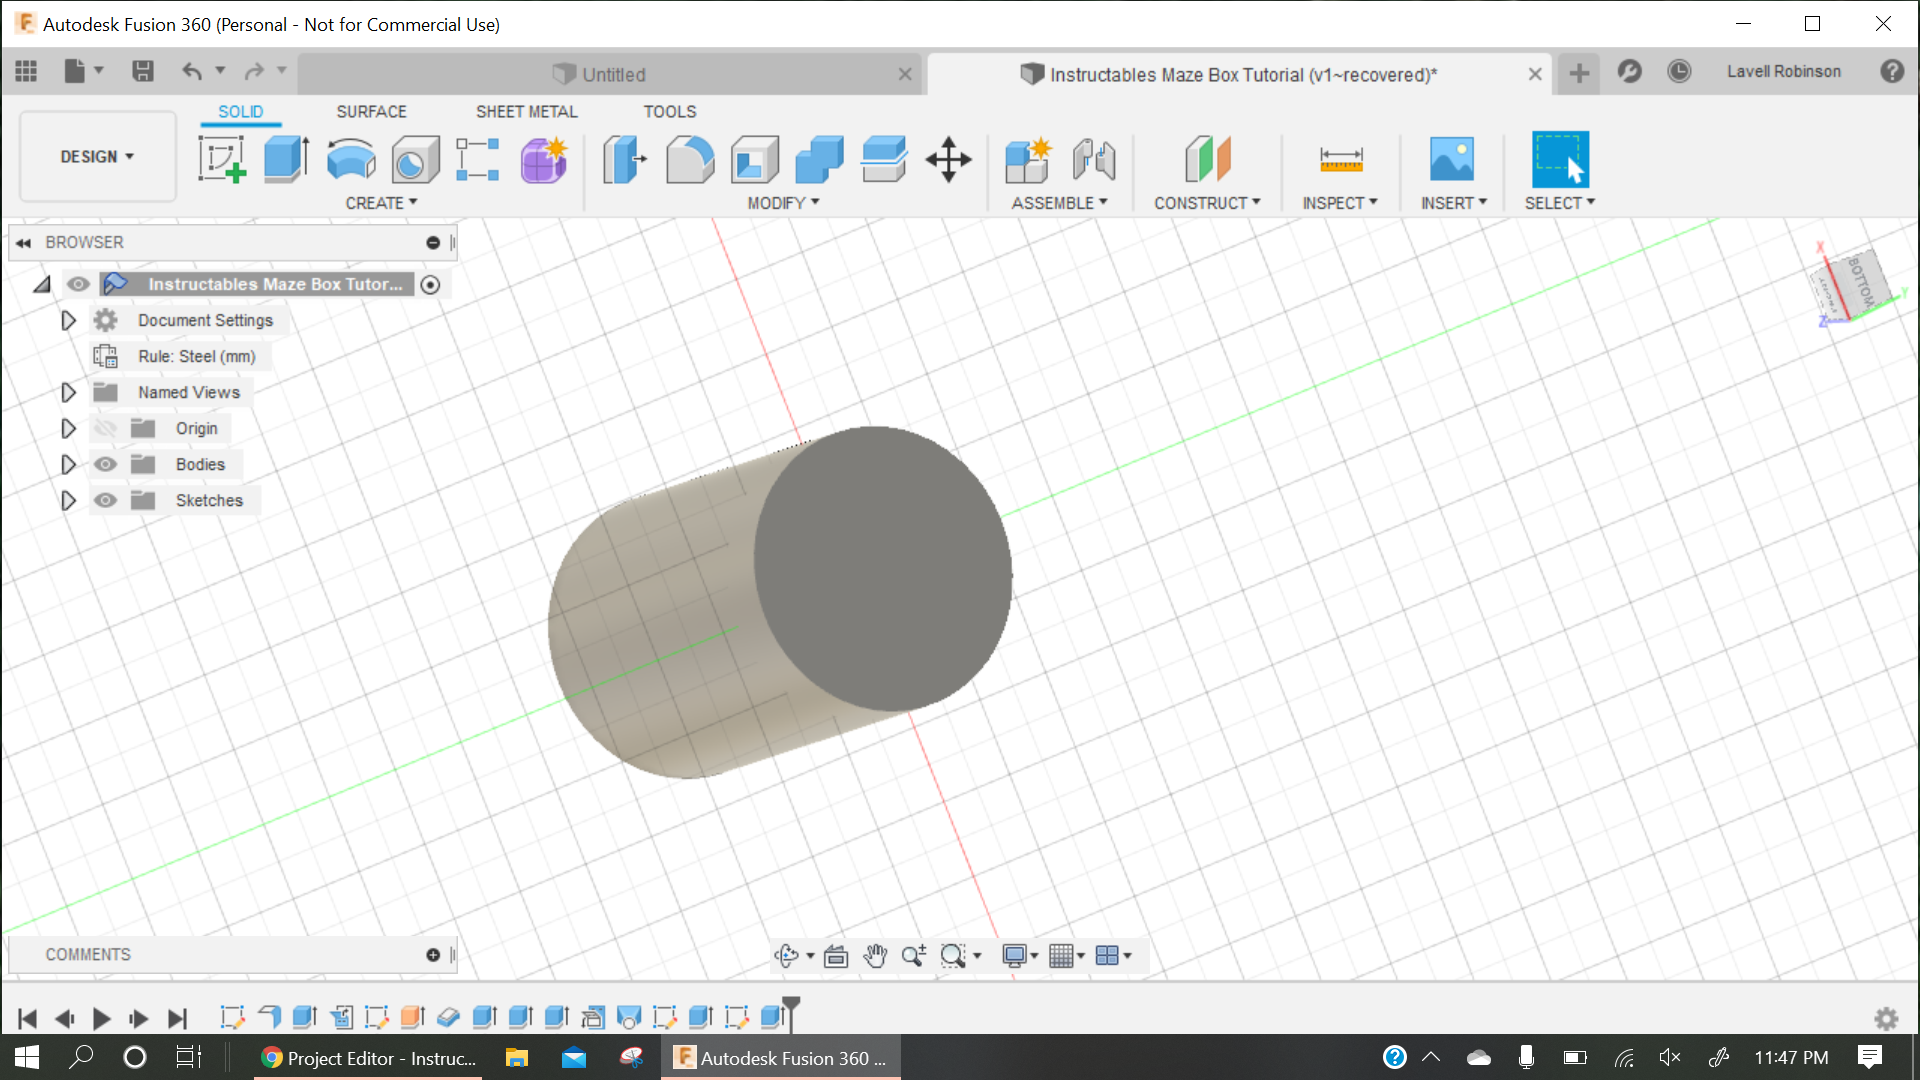This screenshot has width=1920, height=1080.
Task: Hide the Sketches folder
Action: point(105,500)
